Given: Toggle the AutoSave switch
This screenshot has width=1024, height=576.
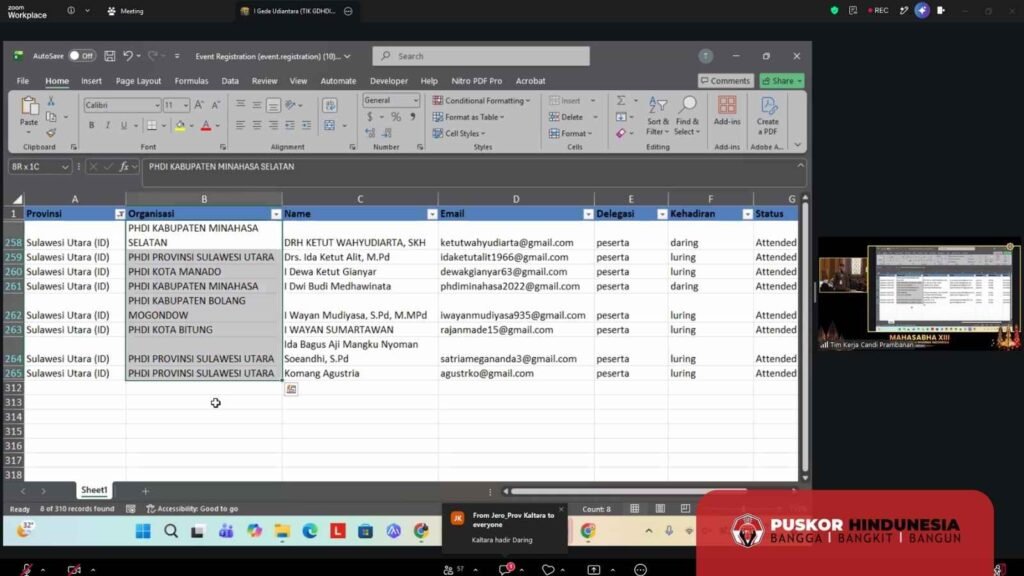Looking at the screenshot, I should click(82, 56).
